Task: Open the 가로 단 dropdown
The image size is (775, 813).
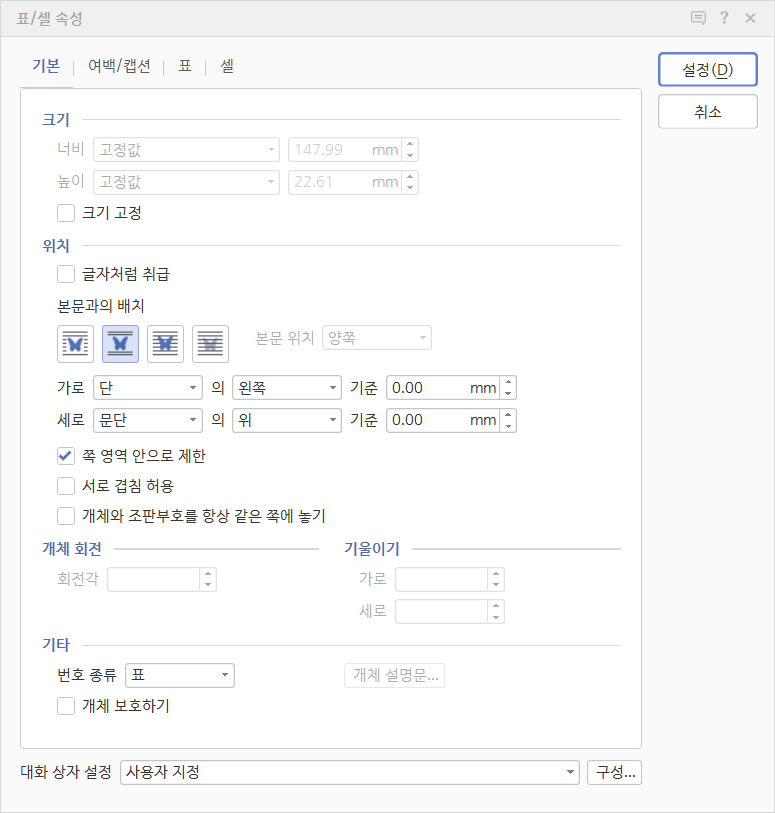Action: (148, 388)
